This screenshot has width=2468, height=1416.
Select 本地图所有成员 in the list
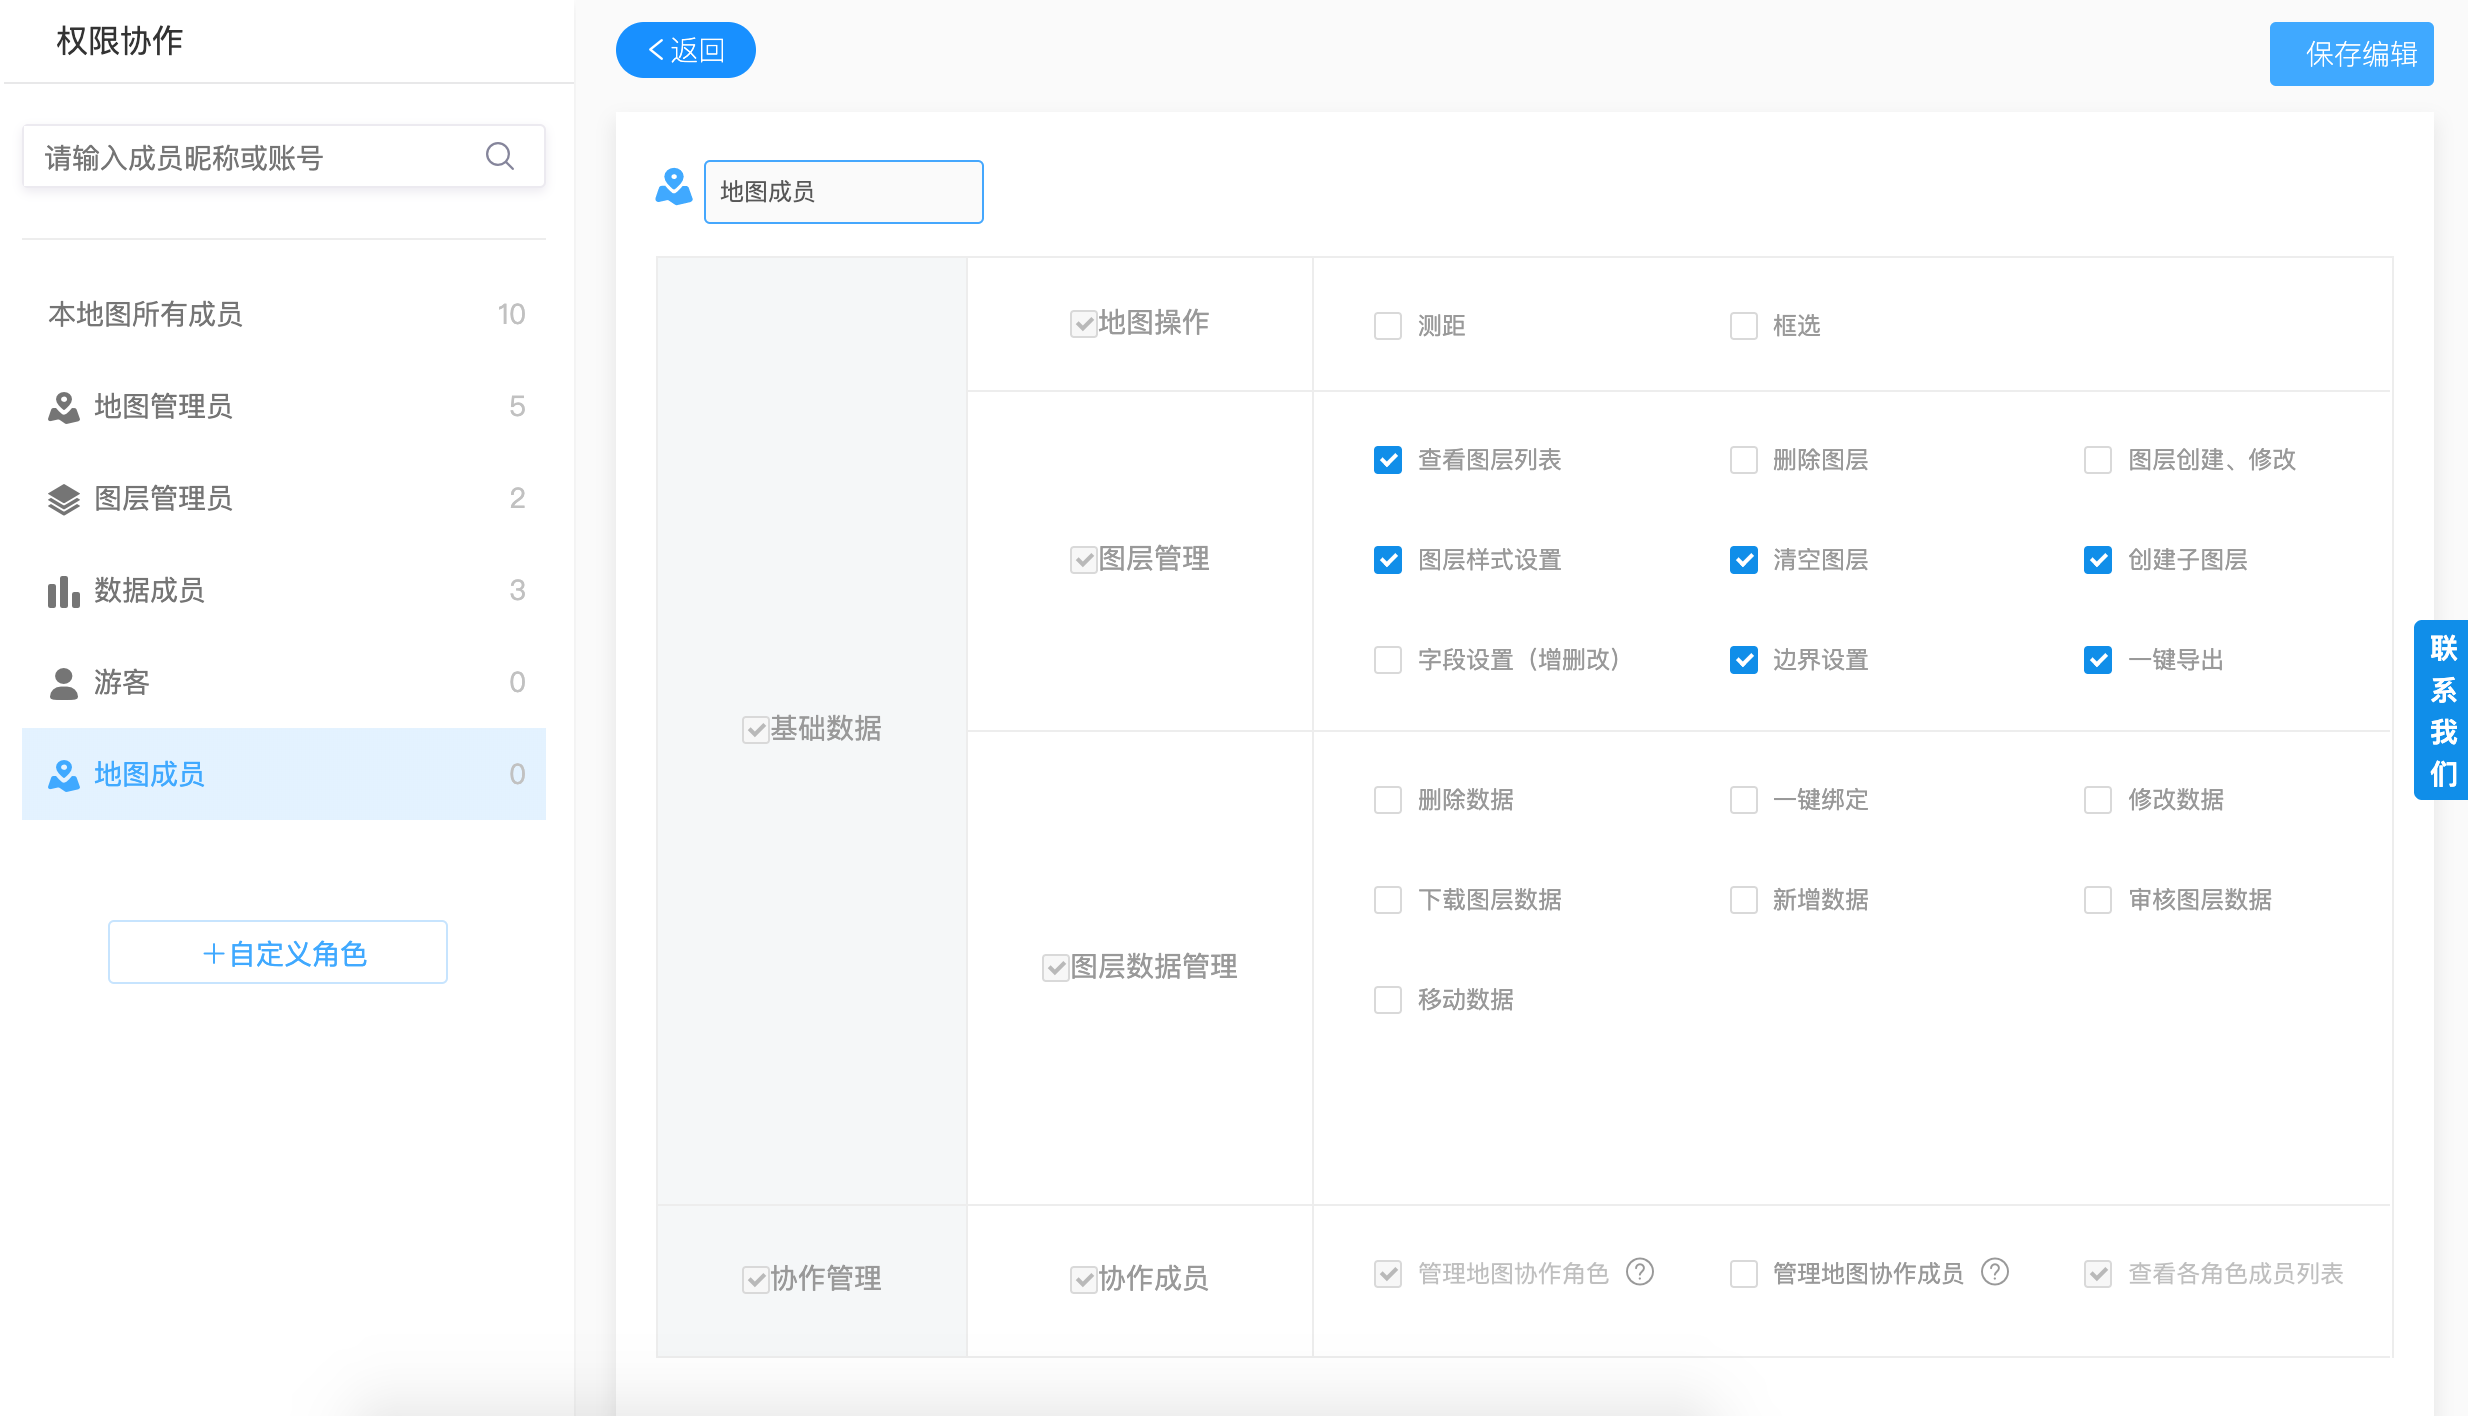coord(284,314)
